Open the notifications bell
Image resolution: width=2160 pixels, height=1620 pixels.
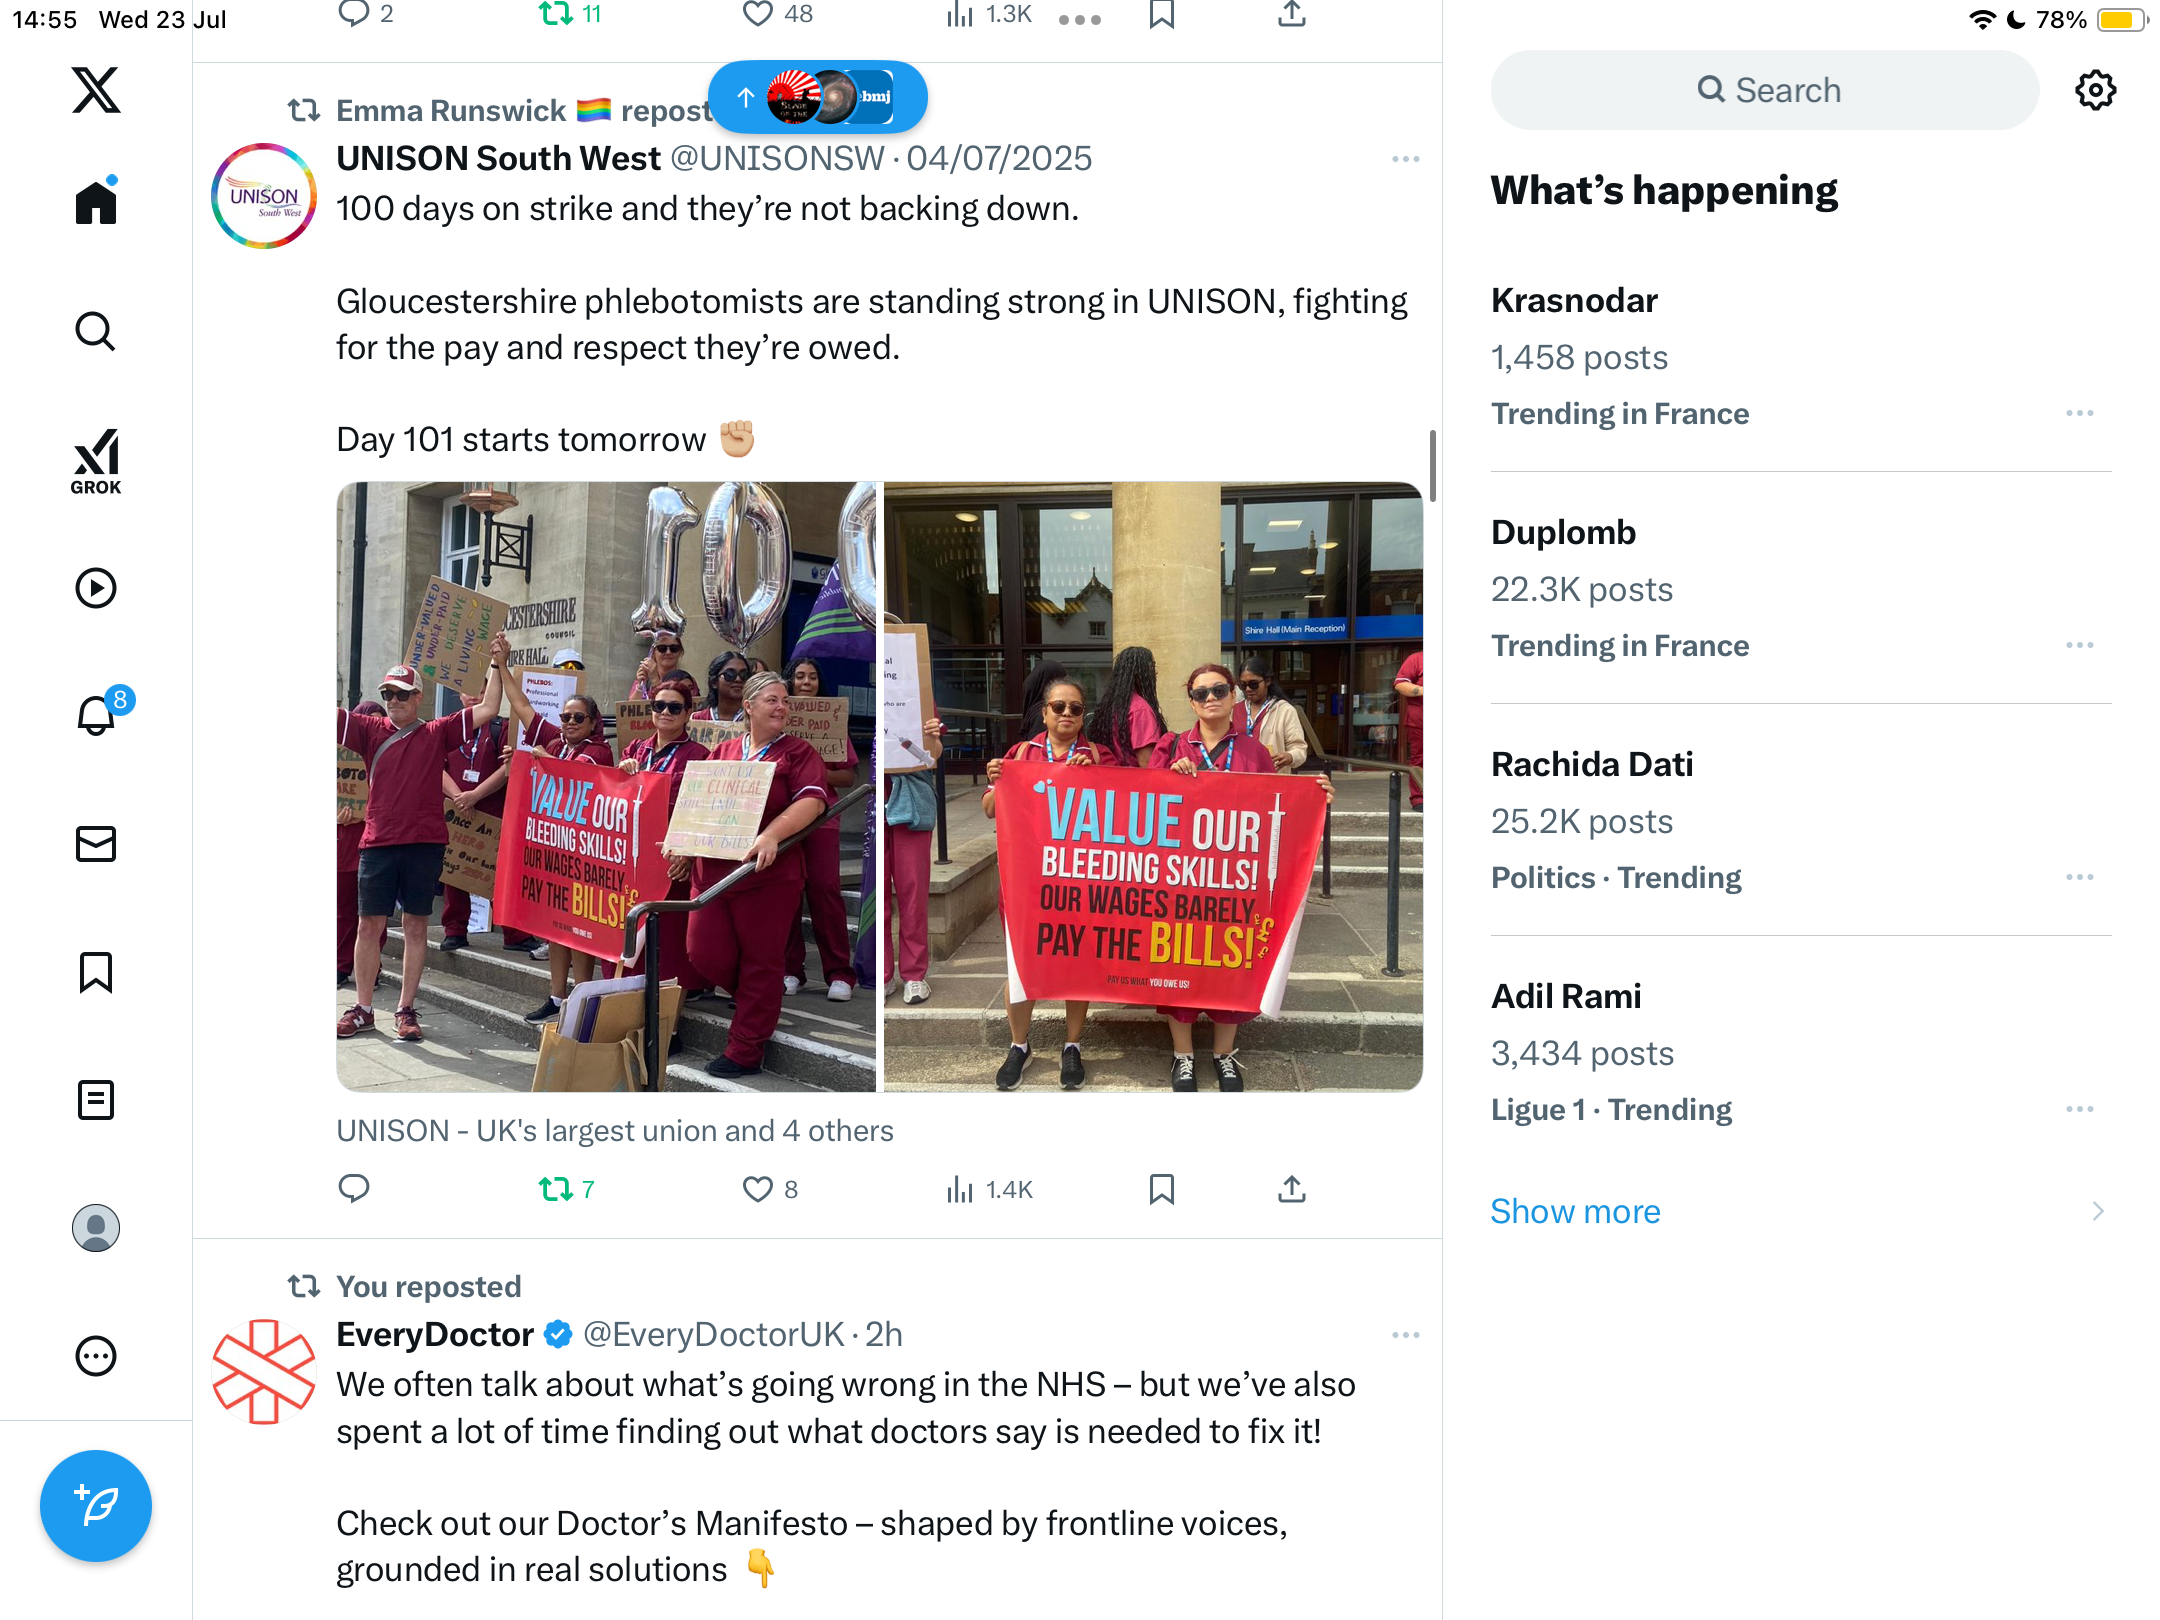click(x=98, y=714)
